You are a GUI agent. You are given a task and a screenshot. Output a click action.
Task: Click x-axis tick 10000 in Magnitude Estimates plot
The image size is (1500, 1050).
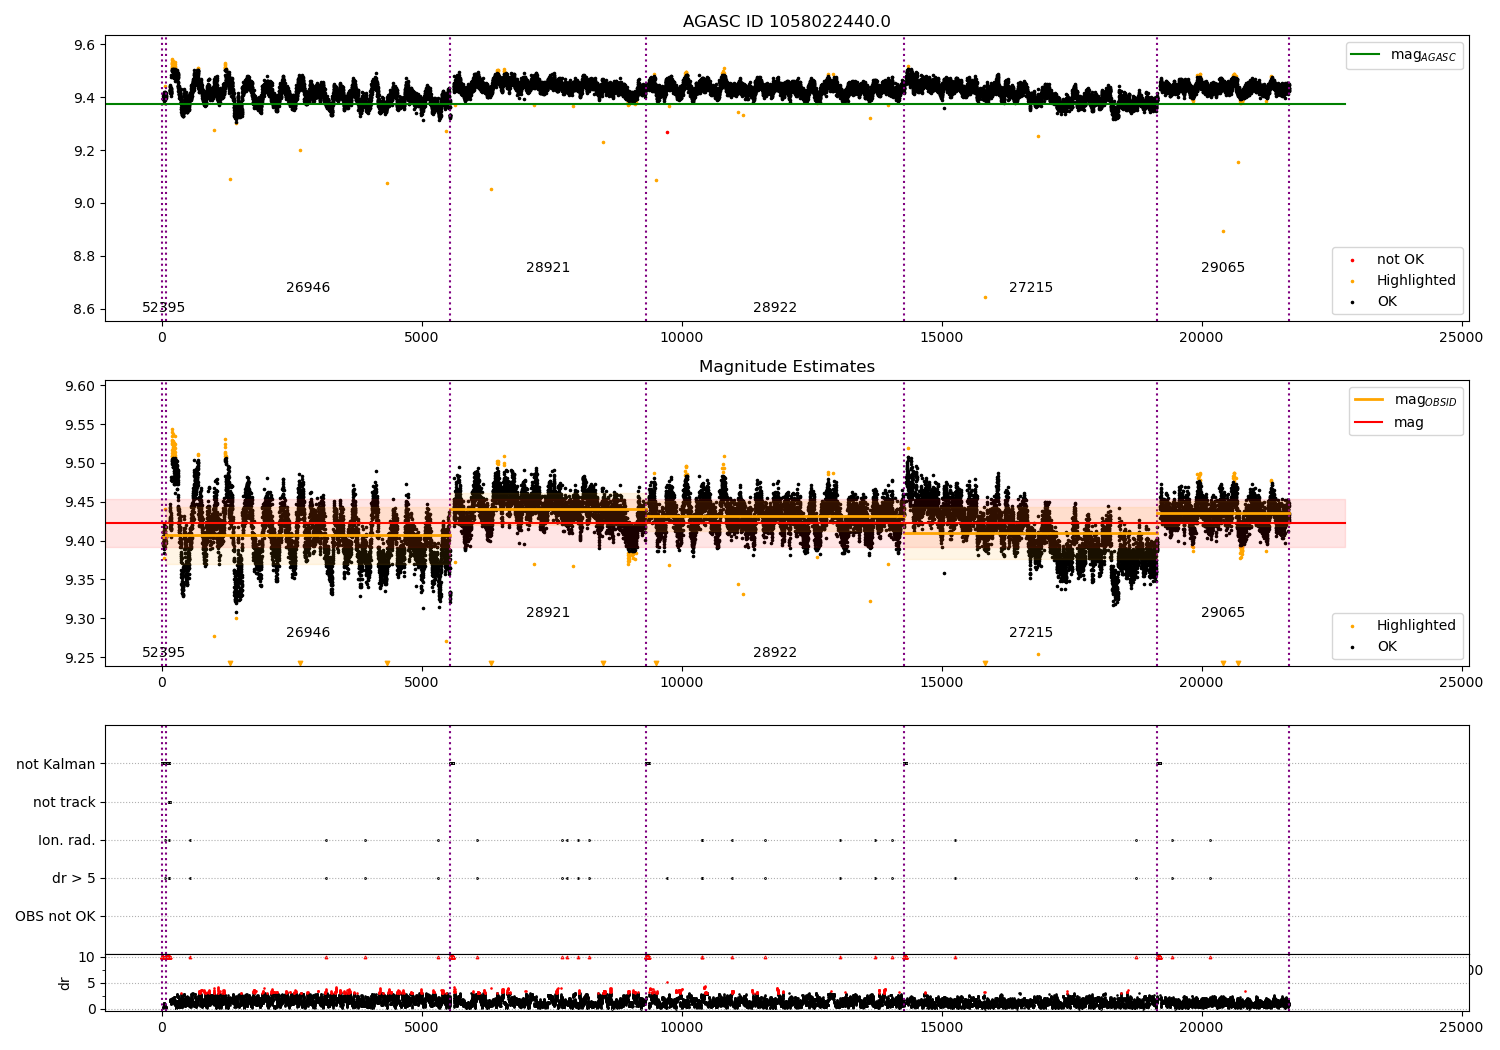(x=681, y=683)
